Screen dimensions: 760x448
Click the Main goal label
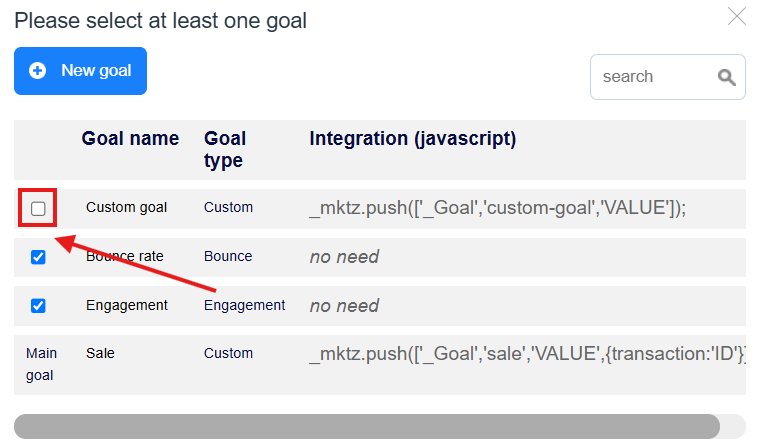[41, 364]
